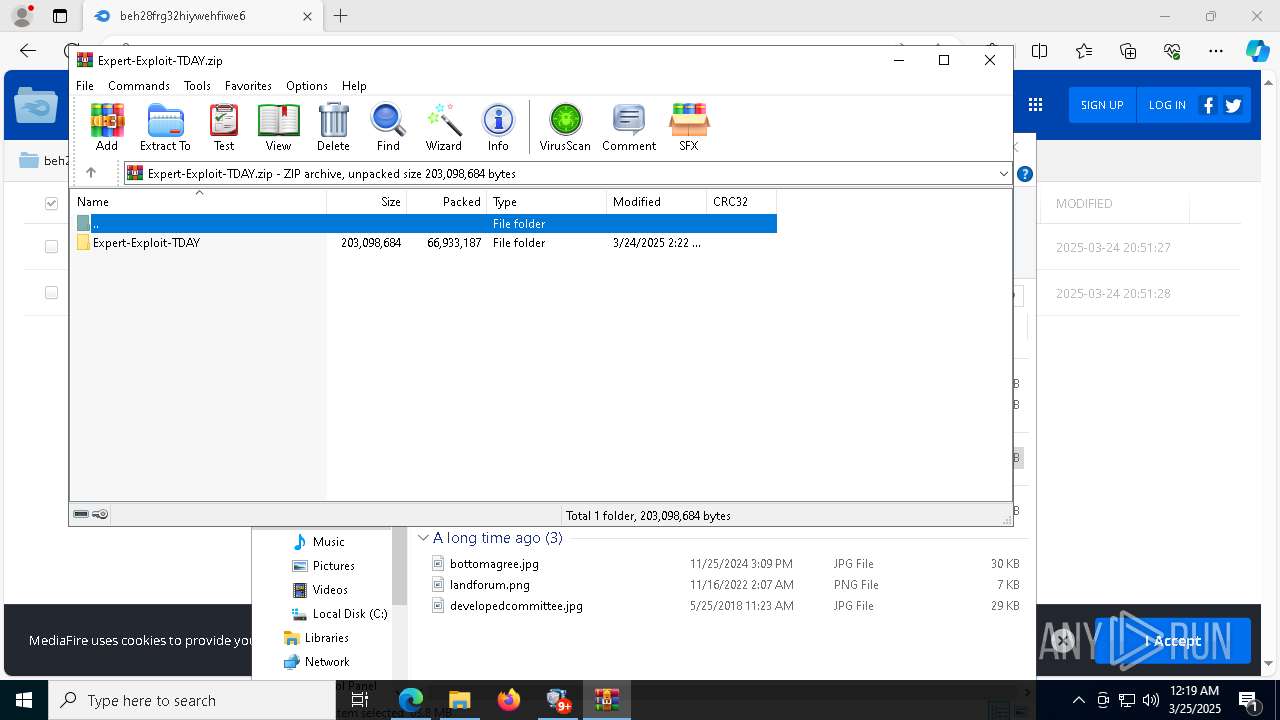This screenshot has width=1280, height=720.
Task: Open the WinRAR File menu
Action: click(85, 86)
